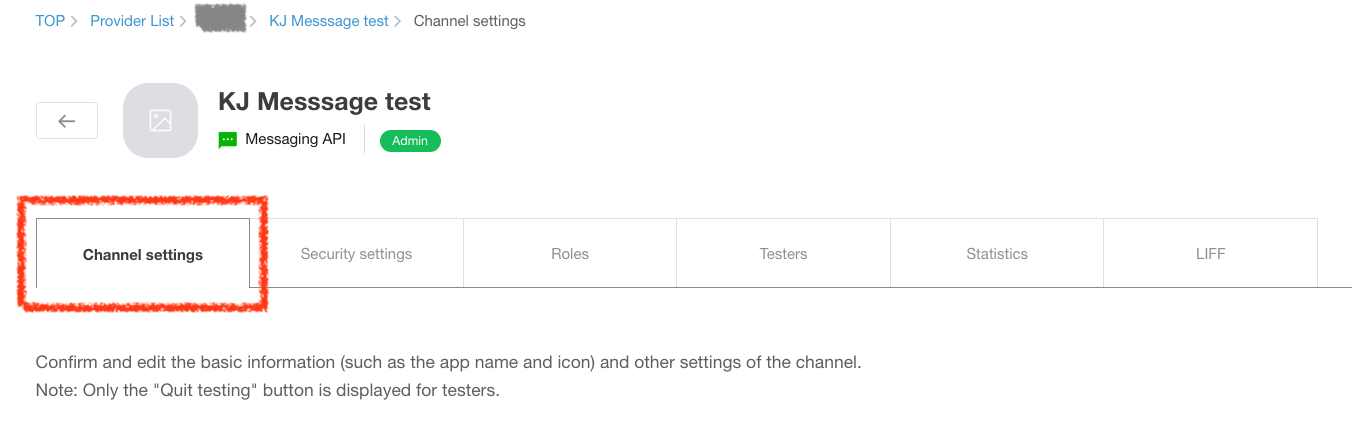Click the Messaging API label text

pyautogui.click(x=295, y=140)
